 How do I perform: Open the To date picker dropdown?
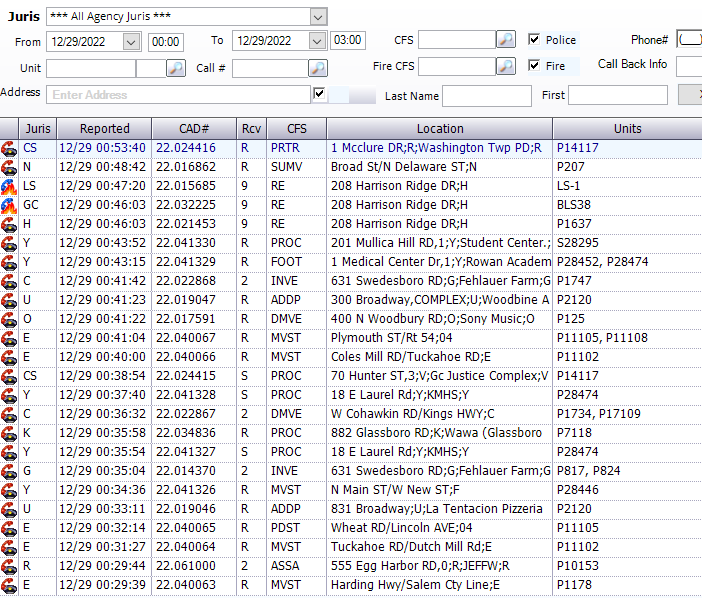point(317,42)
